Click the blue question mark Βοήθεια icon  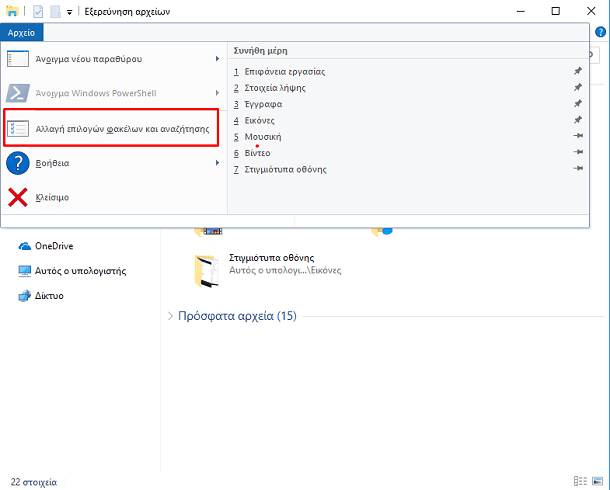18,163
